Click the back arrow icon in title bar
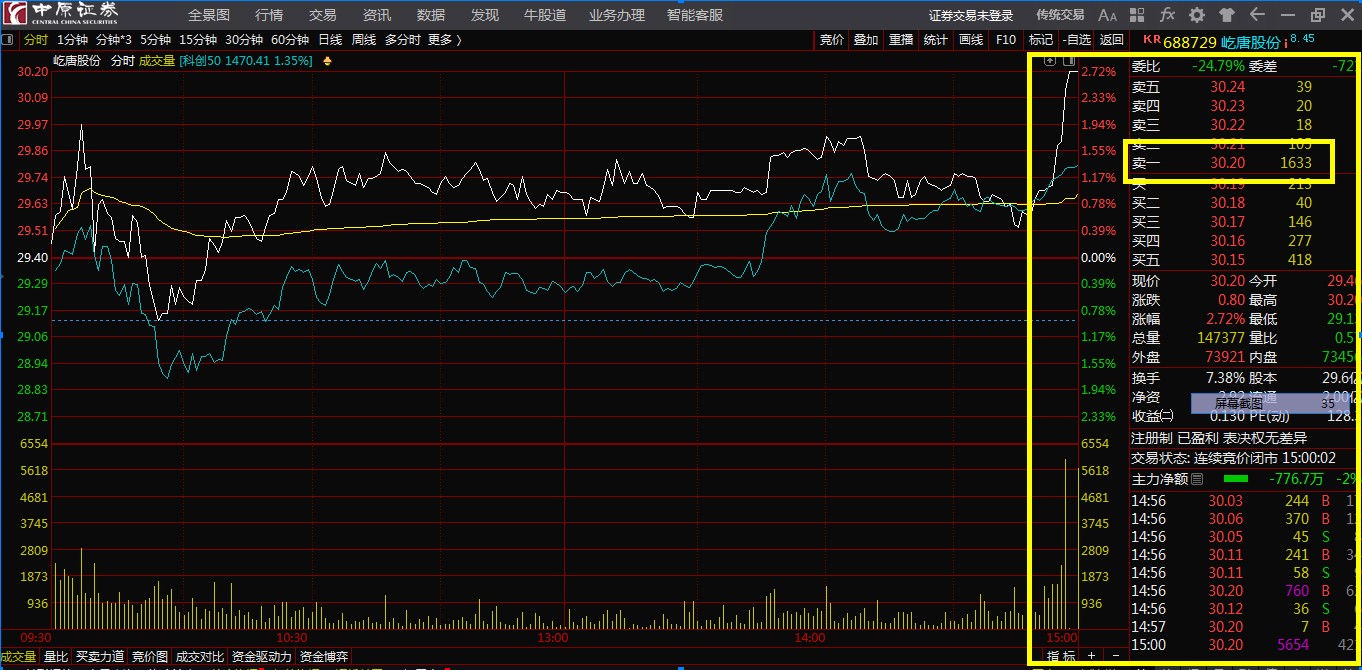The height and width of the screenshot is (670, 1362). click(x=1257, y=15)
